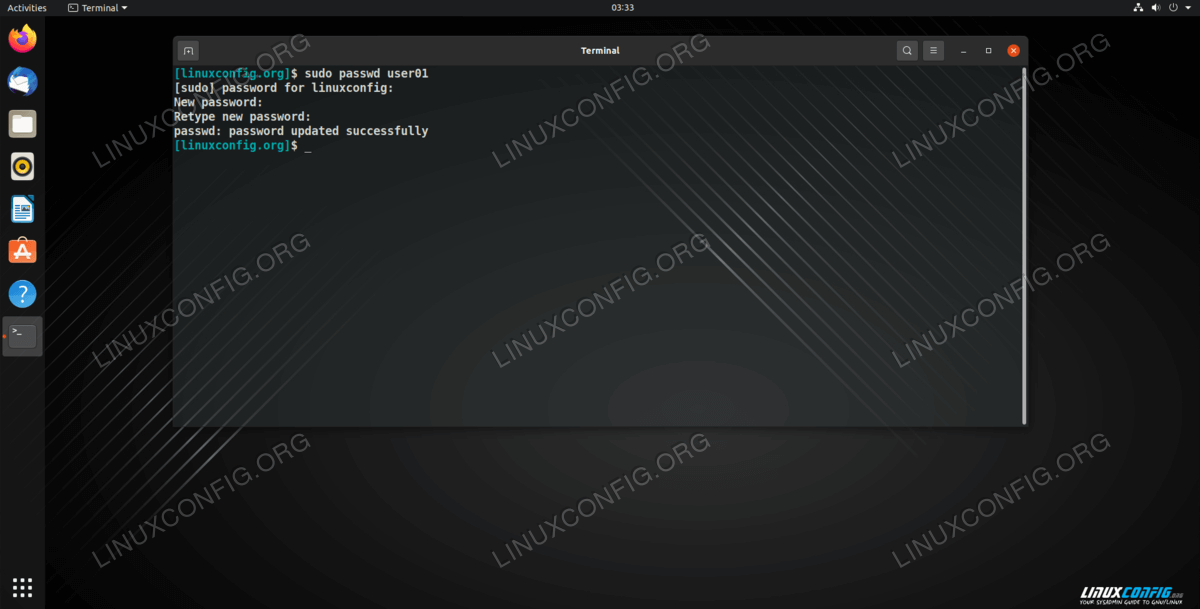Maximize the Terminal window
The height and width of the screenshot is (609, 1200).
988,50
